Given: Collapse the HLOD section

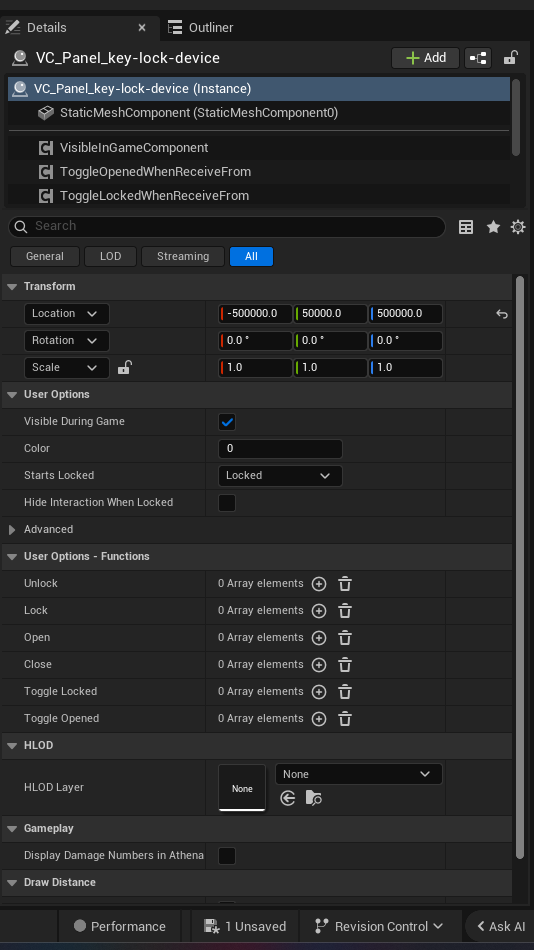Looking at the screenshot, I should coord(12,746).
